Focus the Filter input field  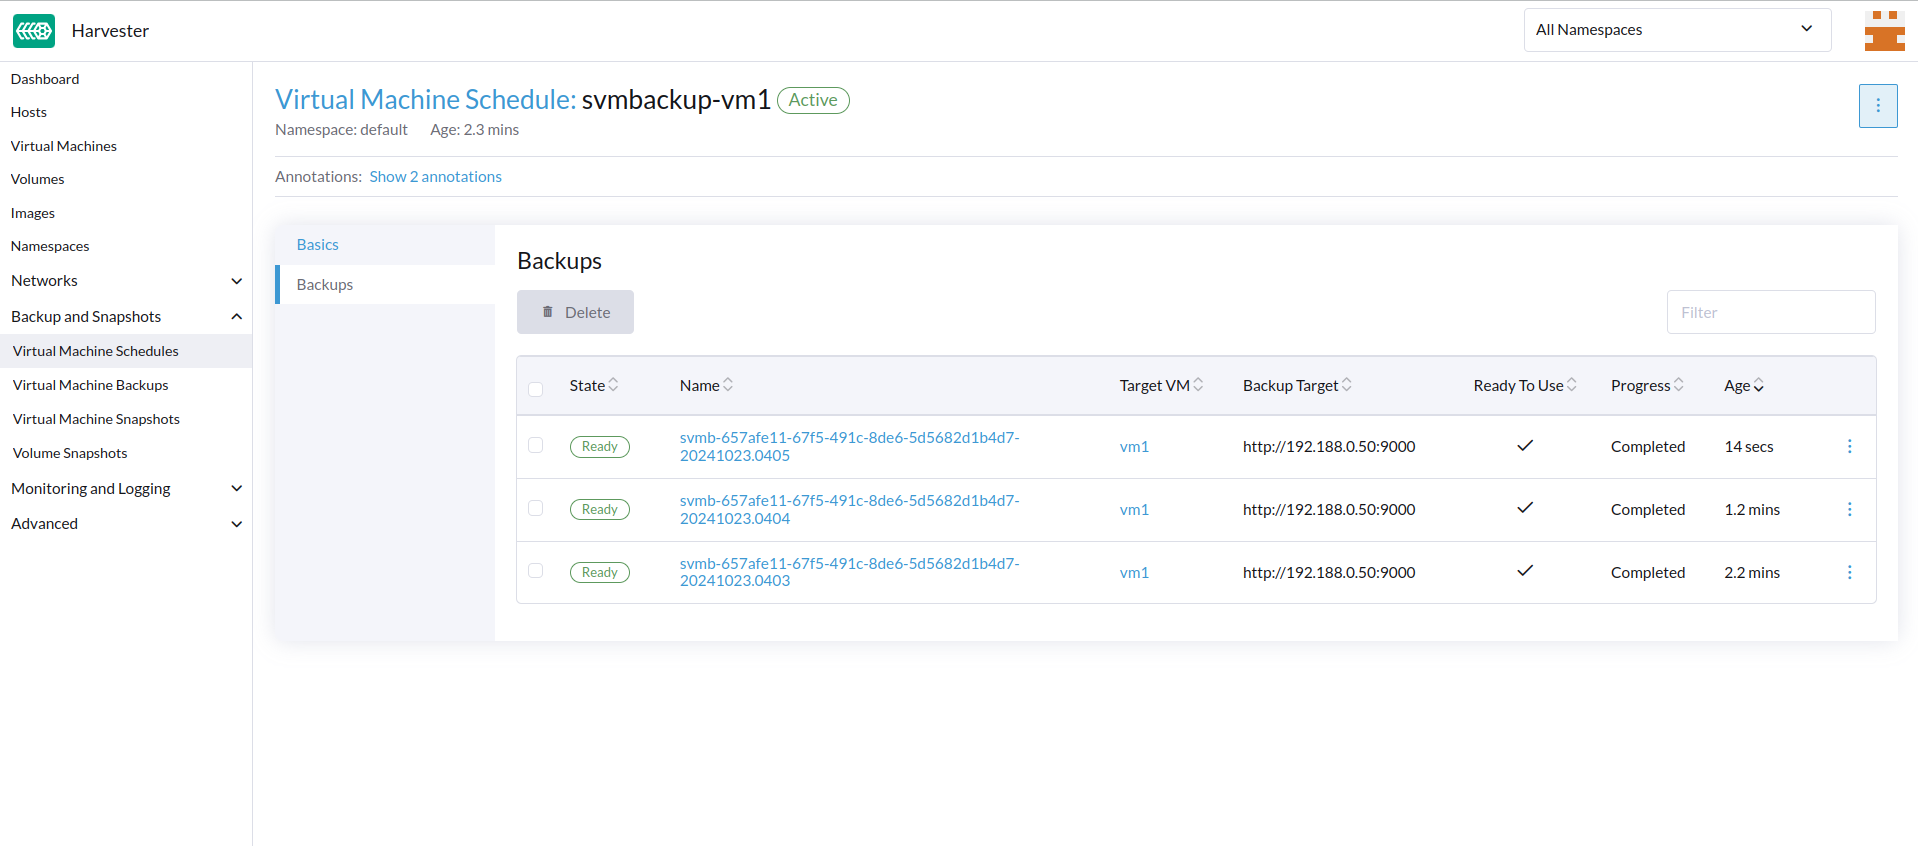point(1770,313)
